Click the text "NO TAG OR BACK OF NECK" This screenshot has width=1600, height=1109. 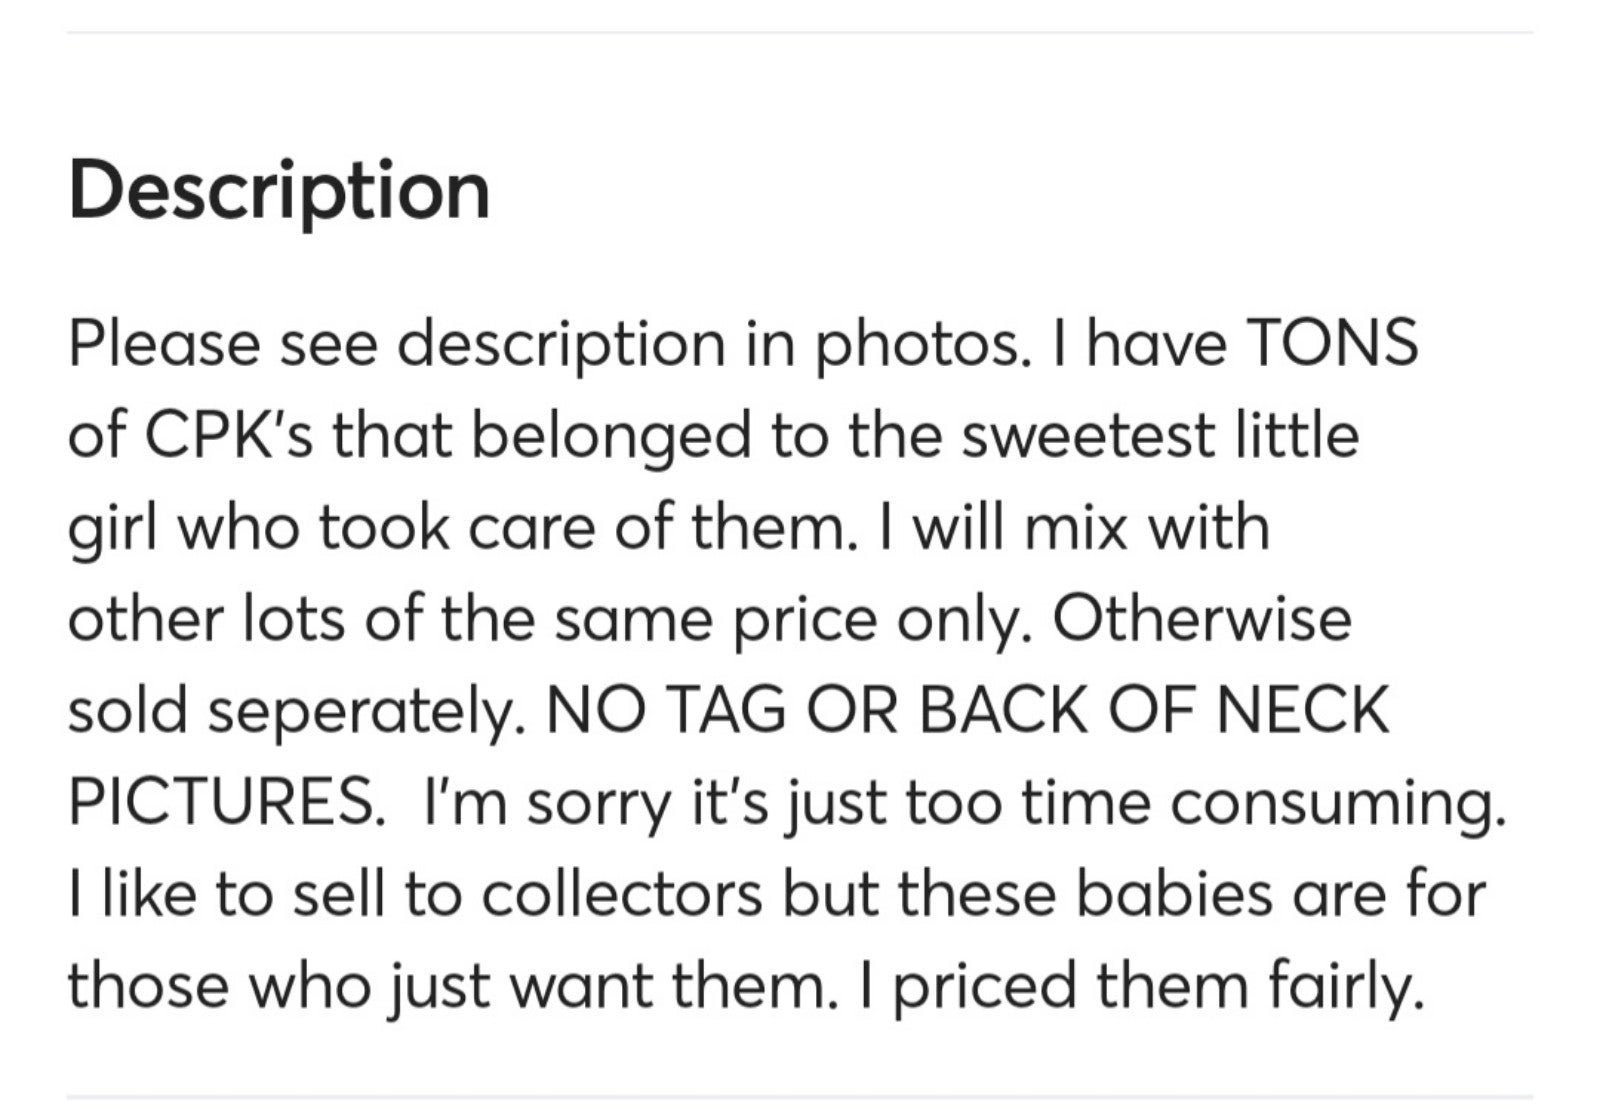click(x=968, y=710)
